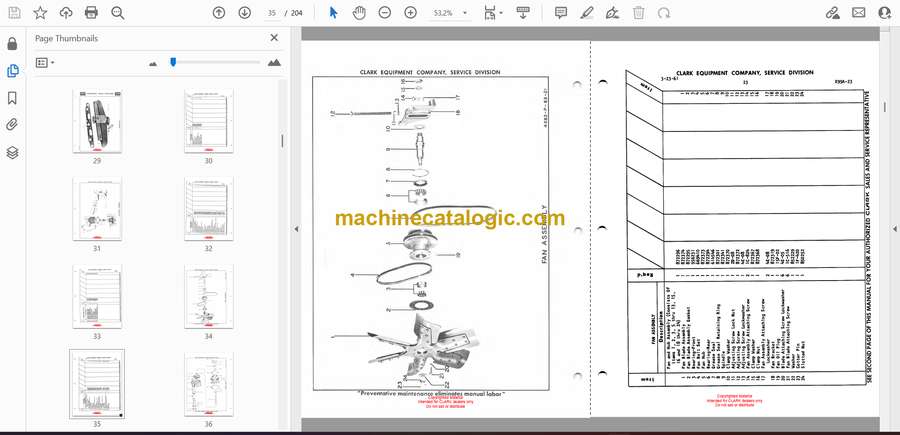Click the upload to cloud icon
The image size is (900, 435).
pyautogui.click(x=66, y=13)
